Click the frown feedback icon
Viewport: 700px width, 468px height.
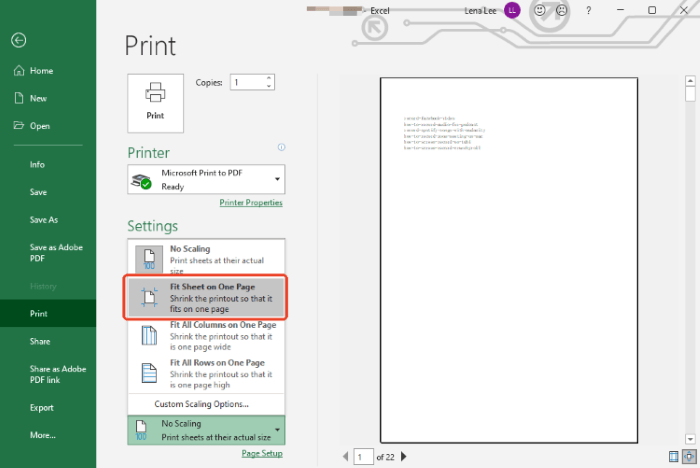(562, 10)
